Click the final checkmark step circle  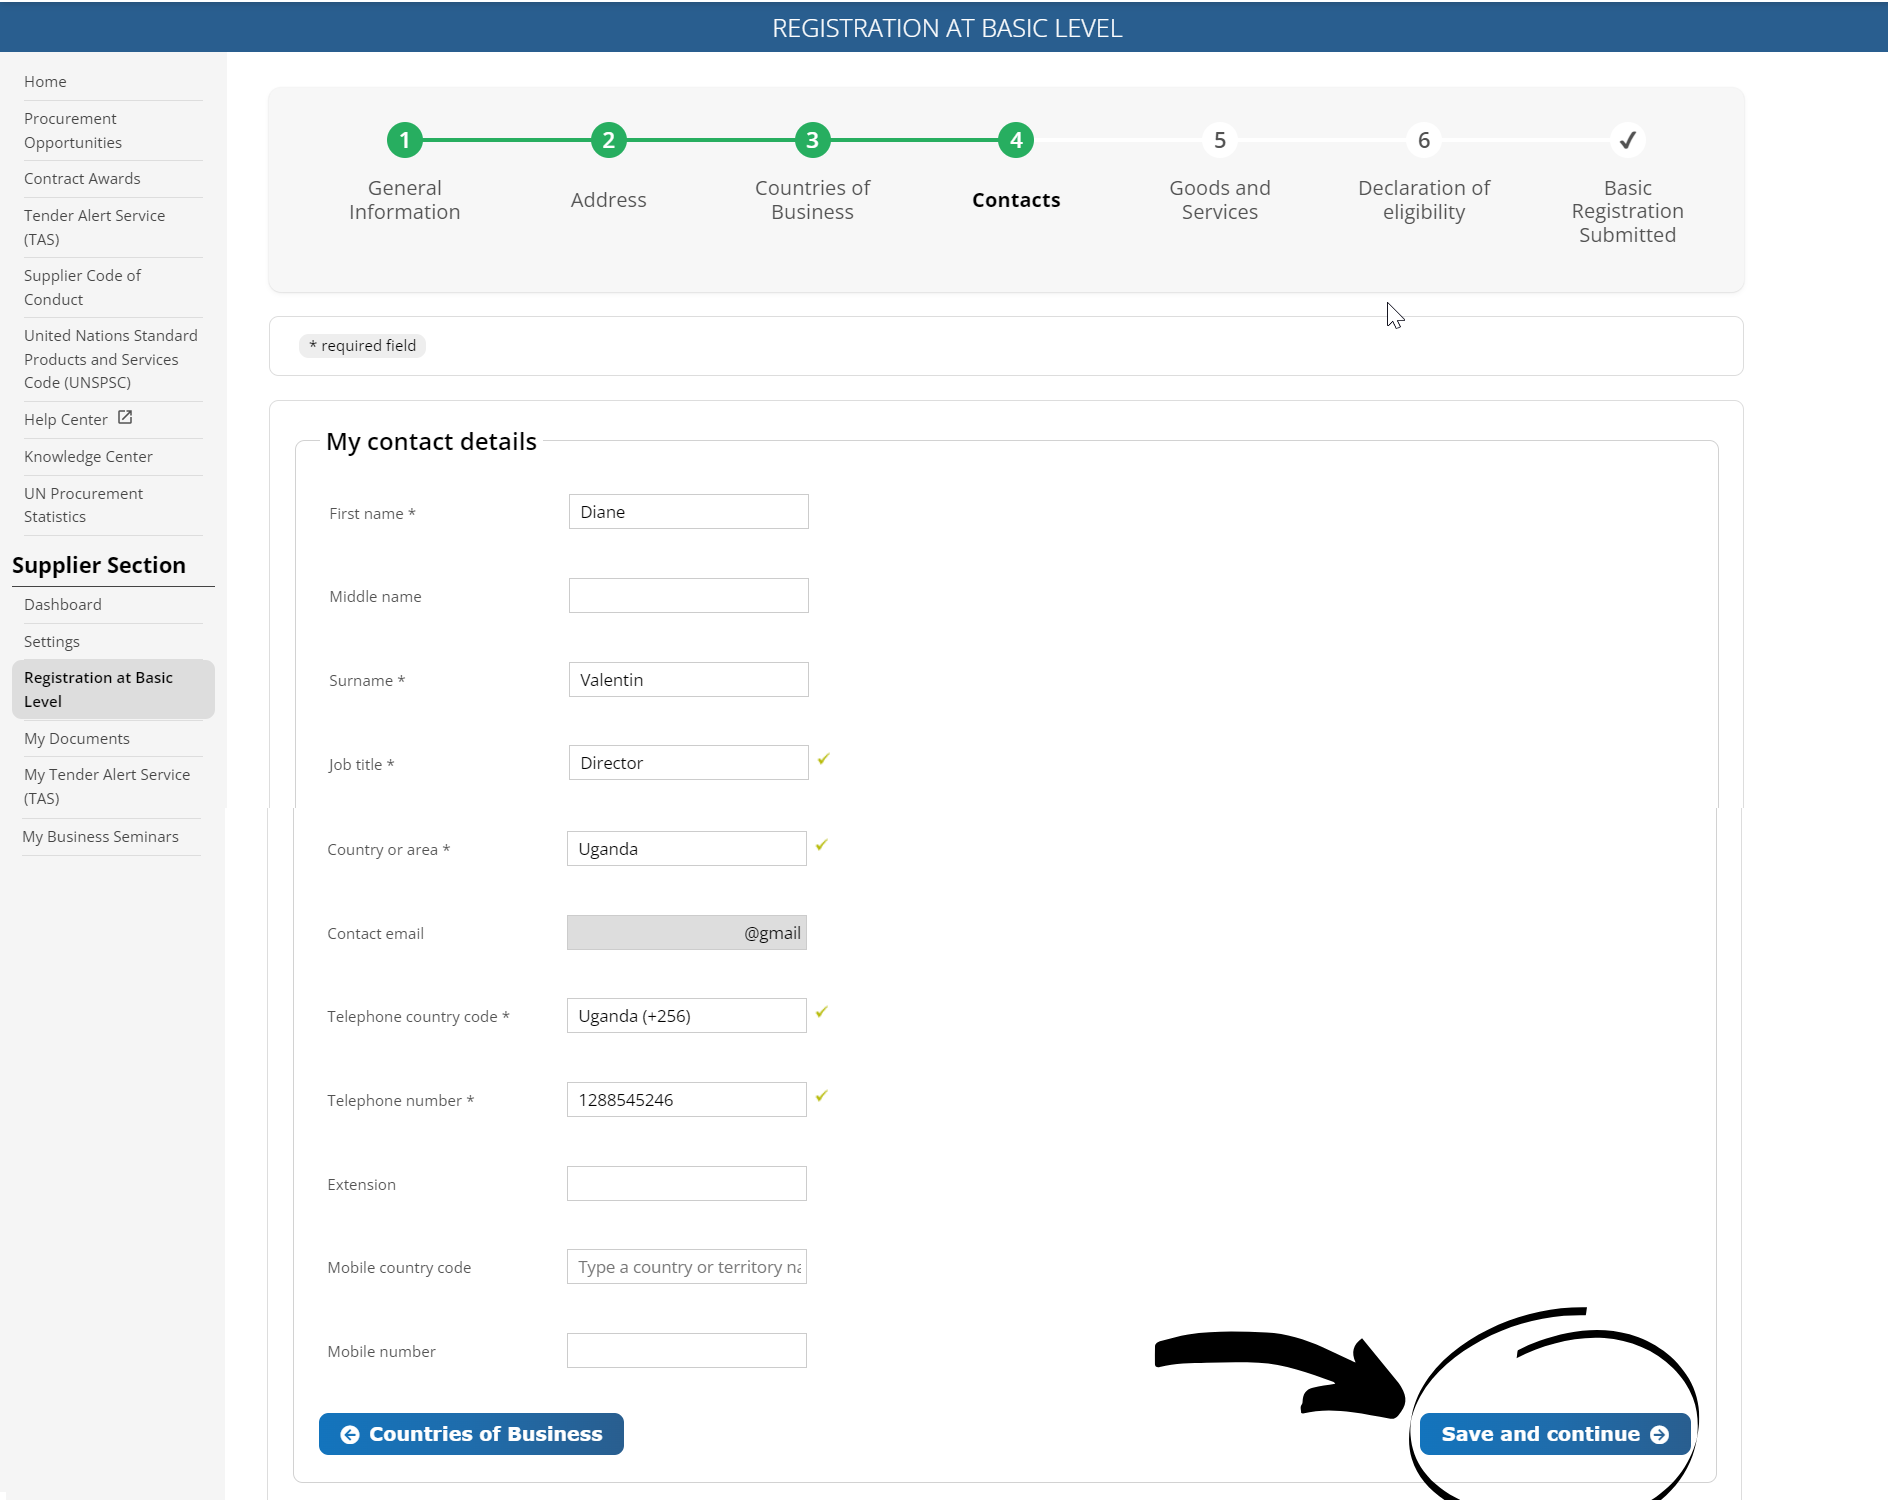coord(1627,140)
